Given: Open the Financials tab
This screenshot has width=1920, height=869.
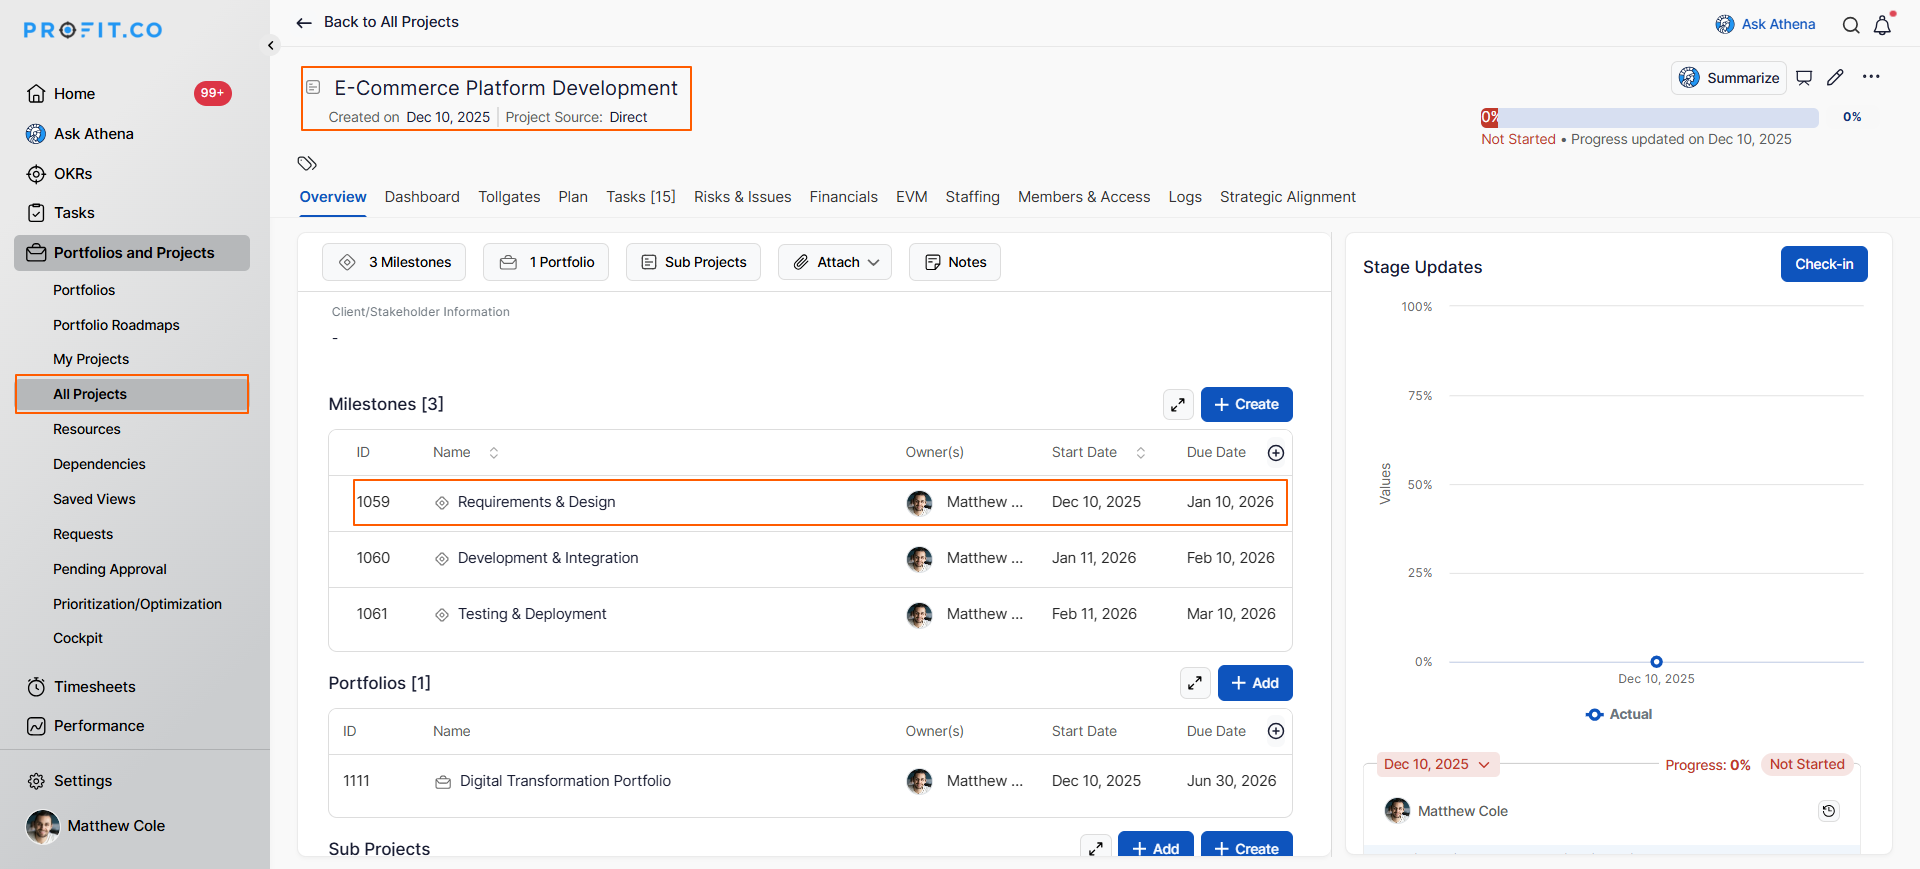Looking at the screenshot, I should click(x=843, y=197).
